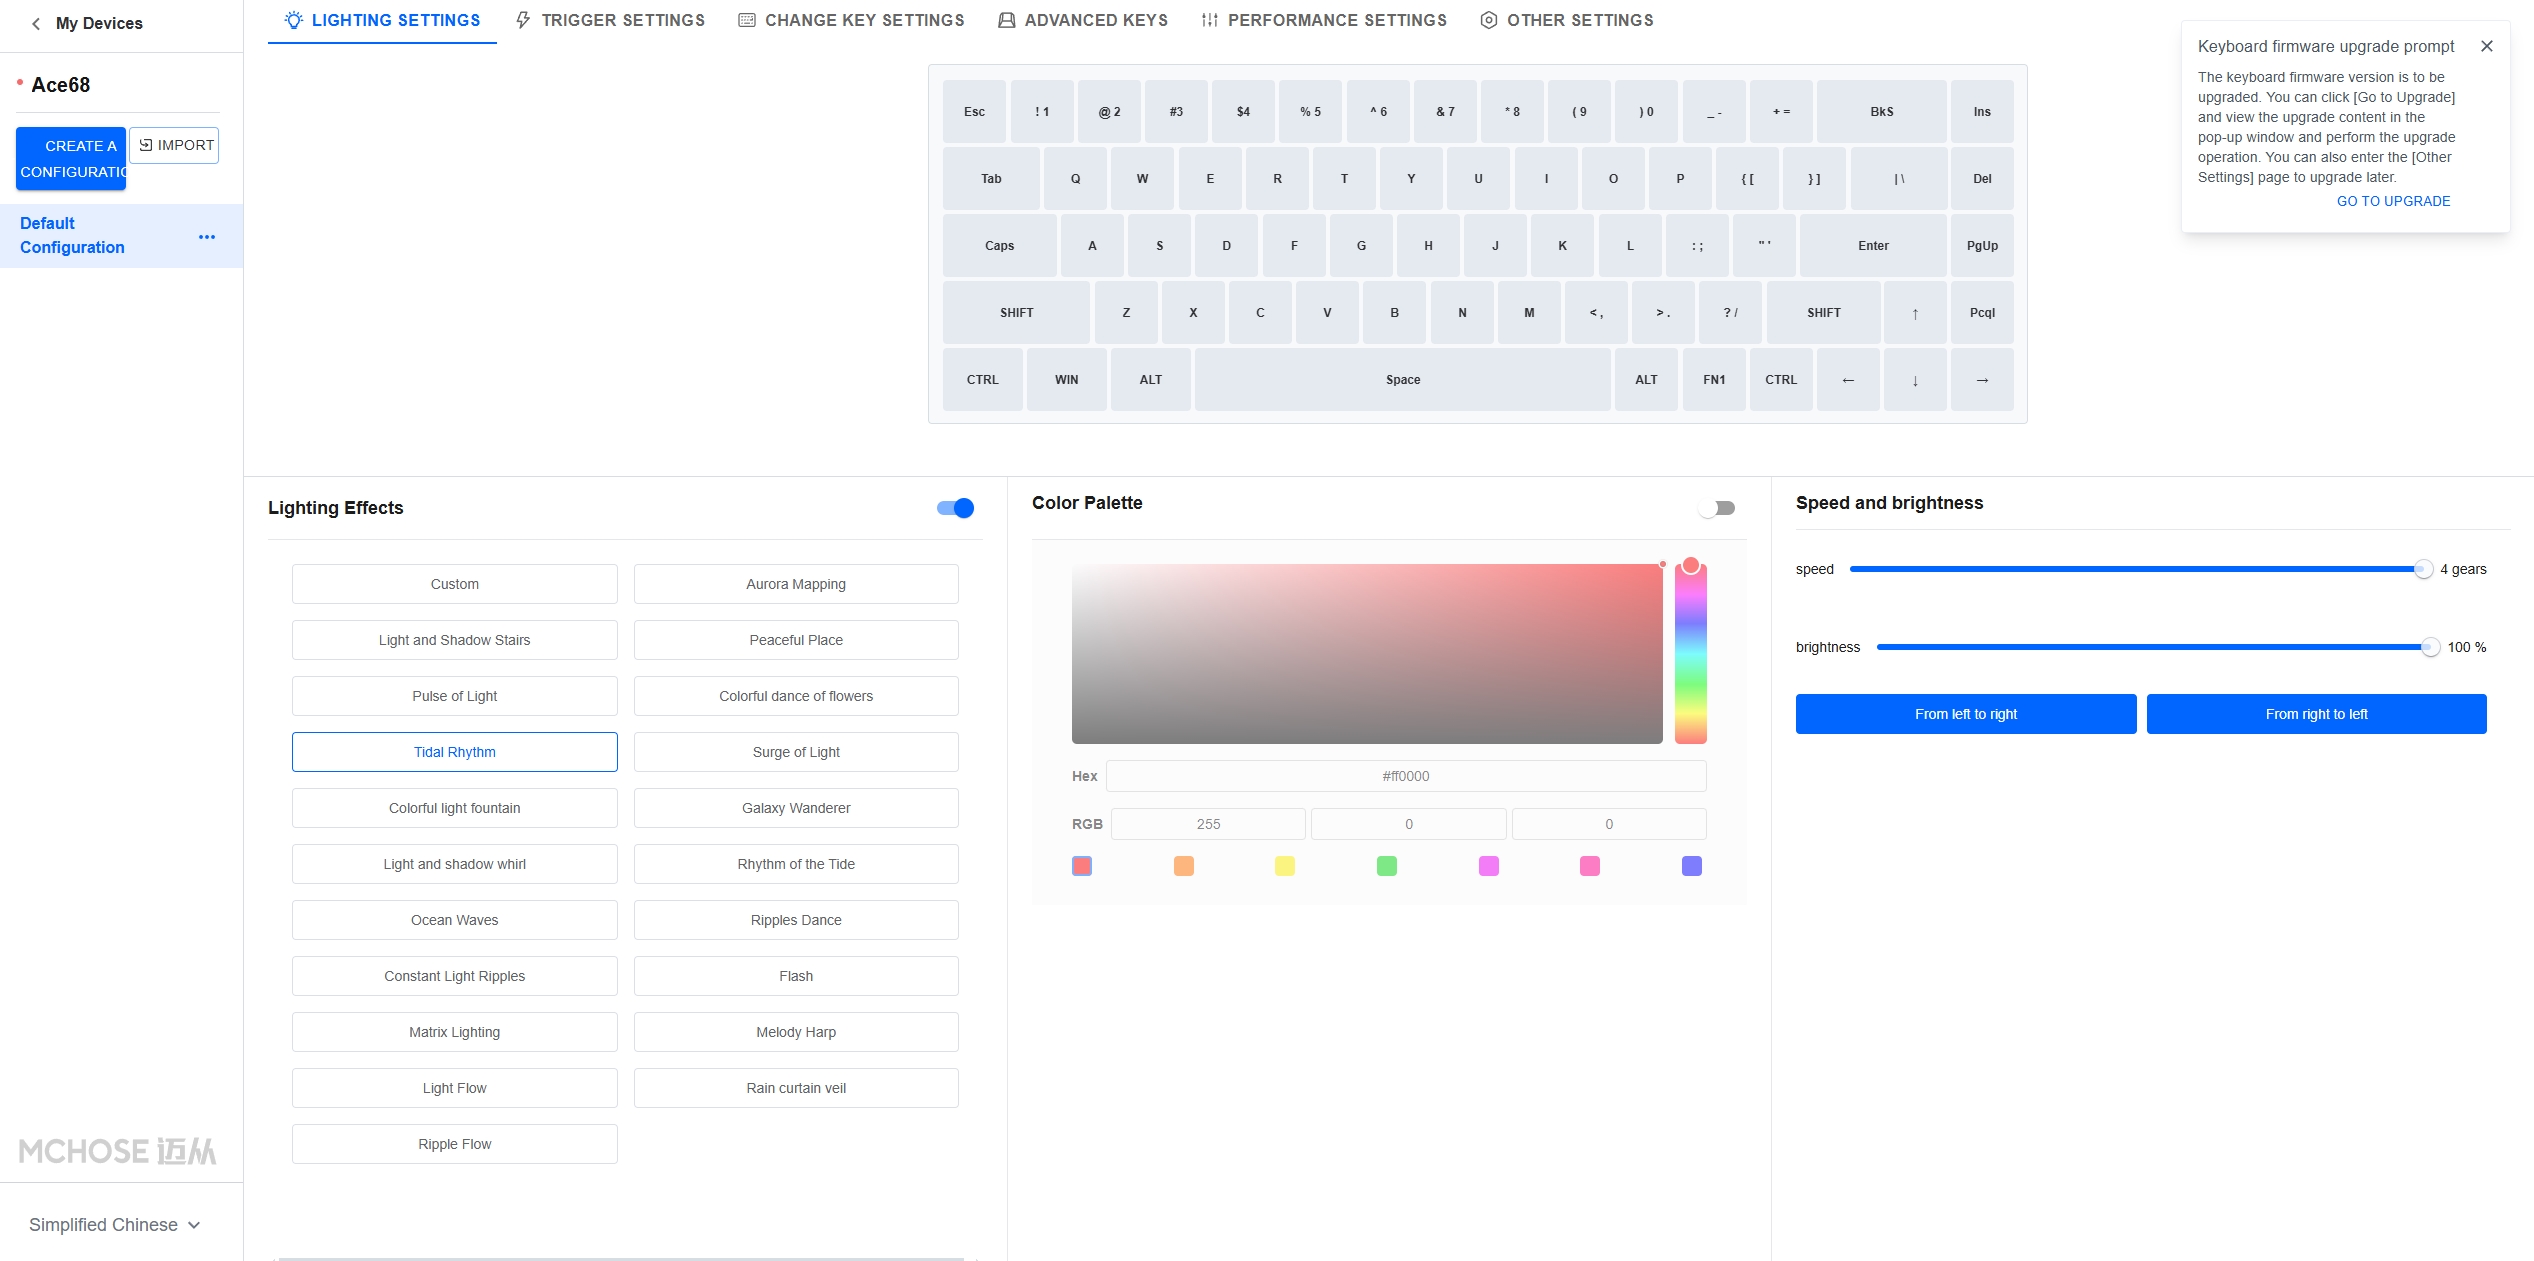This screenshot has width=2534, height=1261.
Task: Click the Other Settings gear icon
Action: (1489, 20)
